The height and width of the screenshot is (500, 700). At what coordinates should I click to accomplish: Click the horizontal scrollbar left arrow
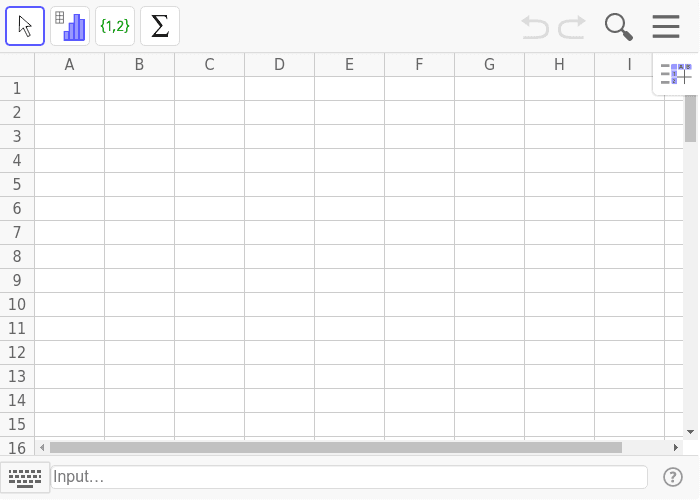(x=42, y=447)
